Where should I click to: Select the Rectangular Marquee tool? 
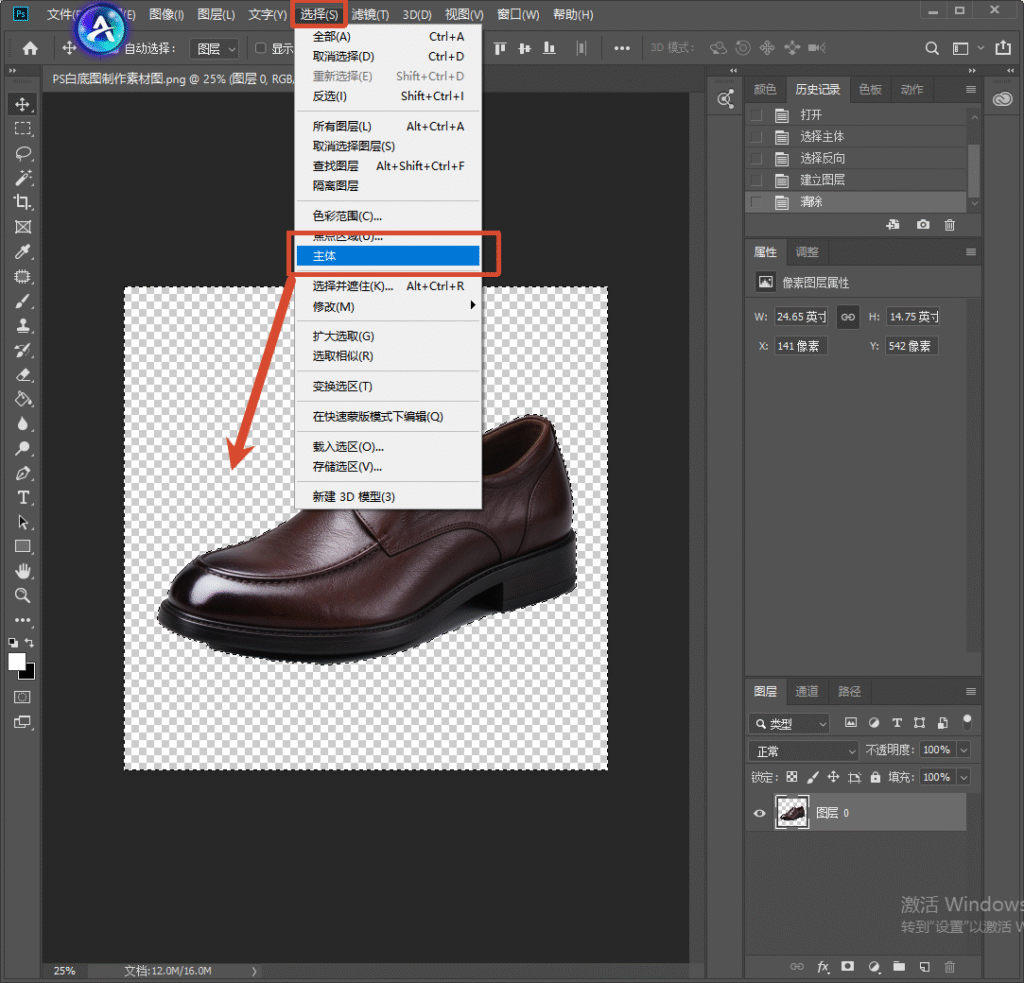(x=23, y=129)
